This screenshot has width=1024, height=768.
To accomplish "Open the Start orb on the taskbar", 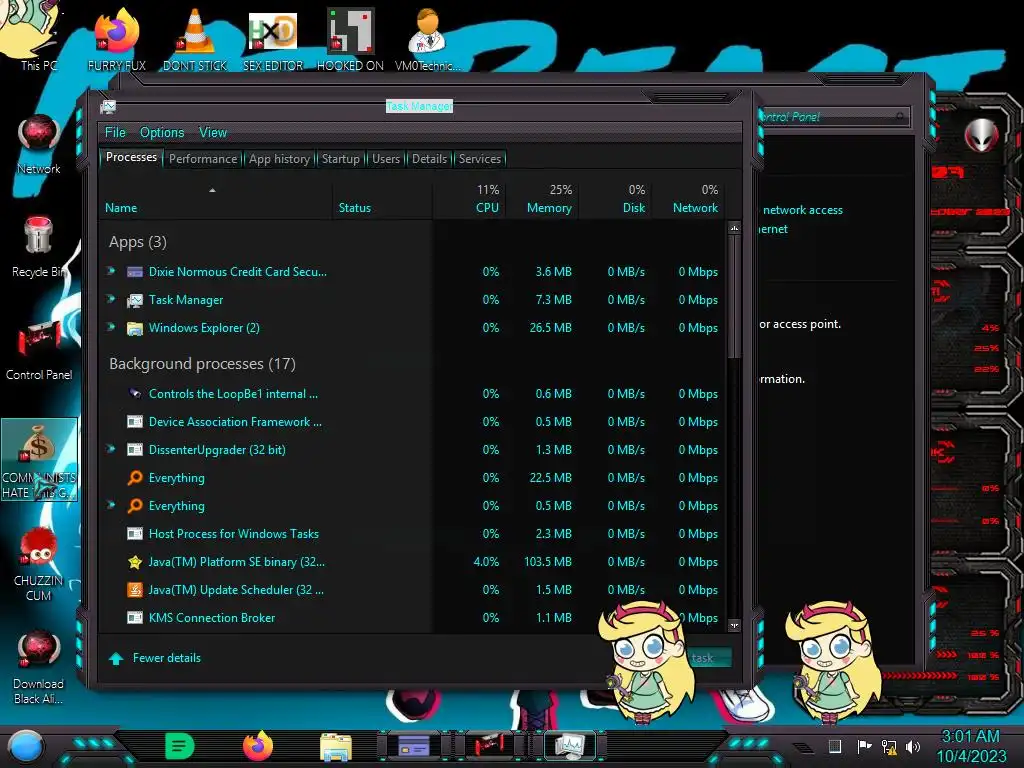I will 26,746.
